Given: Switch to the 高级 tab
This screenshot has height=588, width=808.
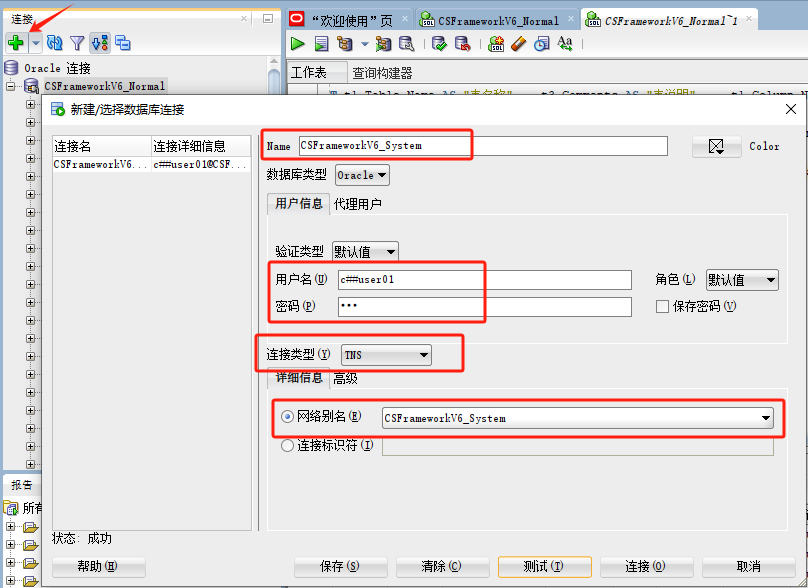Looking at the screenshot, I should click(345, 378).
